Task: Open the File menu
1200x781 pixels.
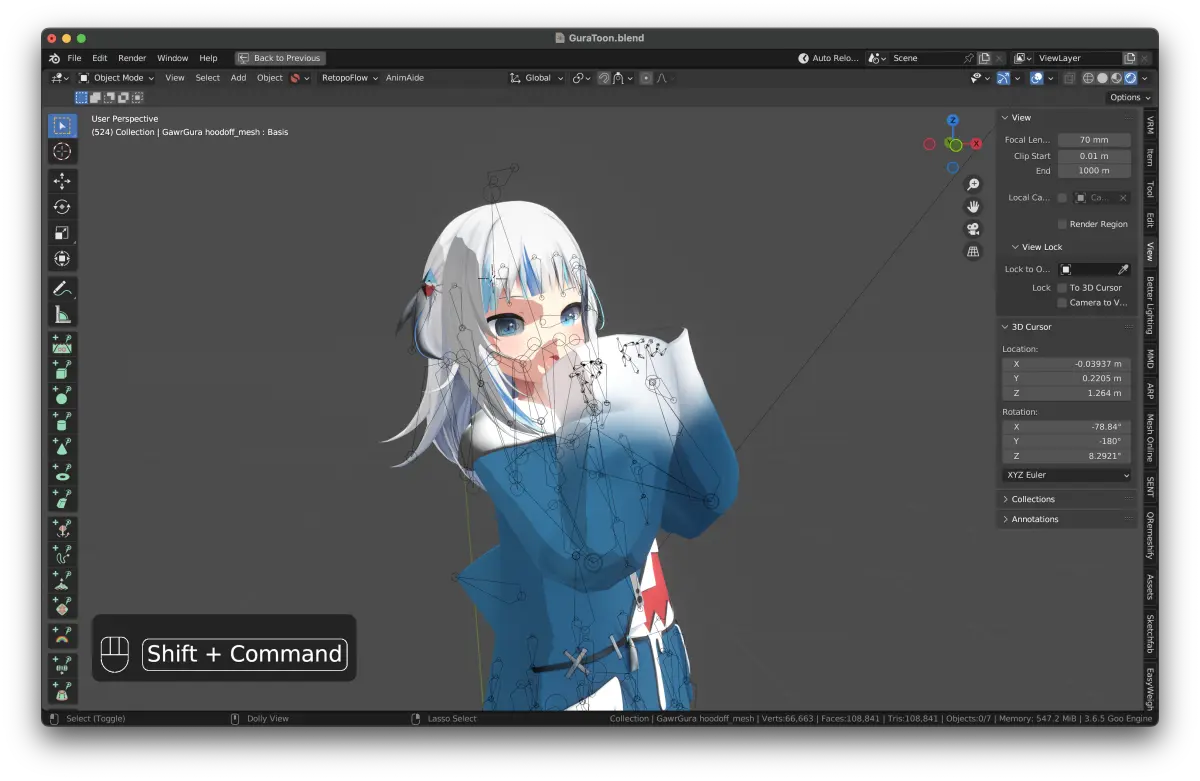Action: (75, 58)
